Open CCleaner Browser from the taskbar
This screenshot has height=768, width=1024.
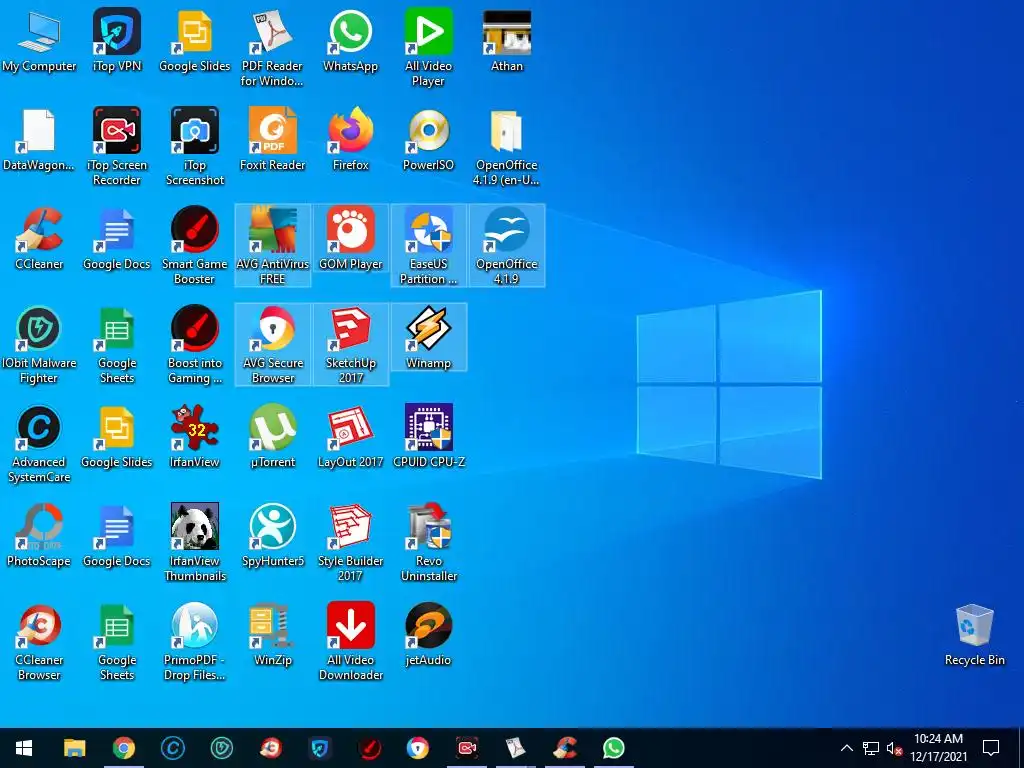pyautogui.click(x=270, y=748)
